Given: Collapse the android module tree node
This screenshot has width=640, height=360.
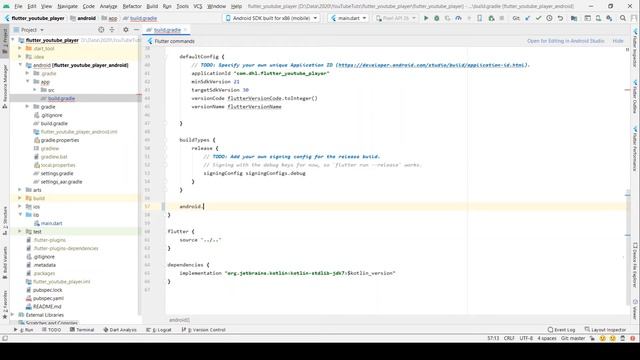Looking at the screenshot, I should coord(20,65).
